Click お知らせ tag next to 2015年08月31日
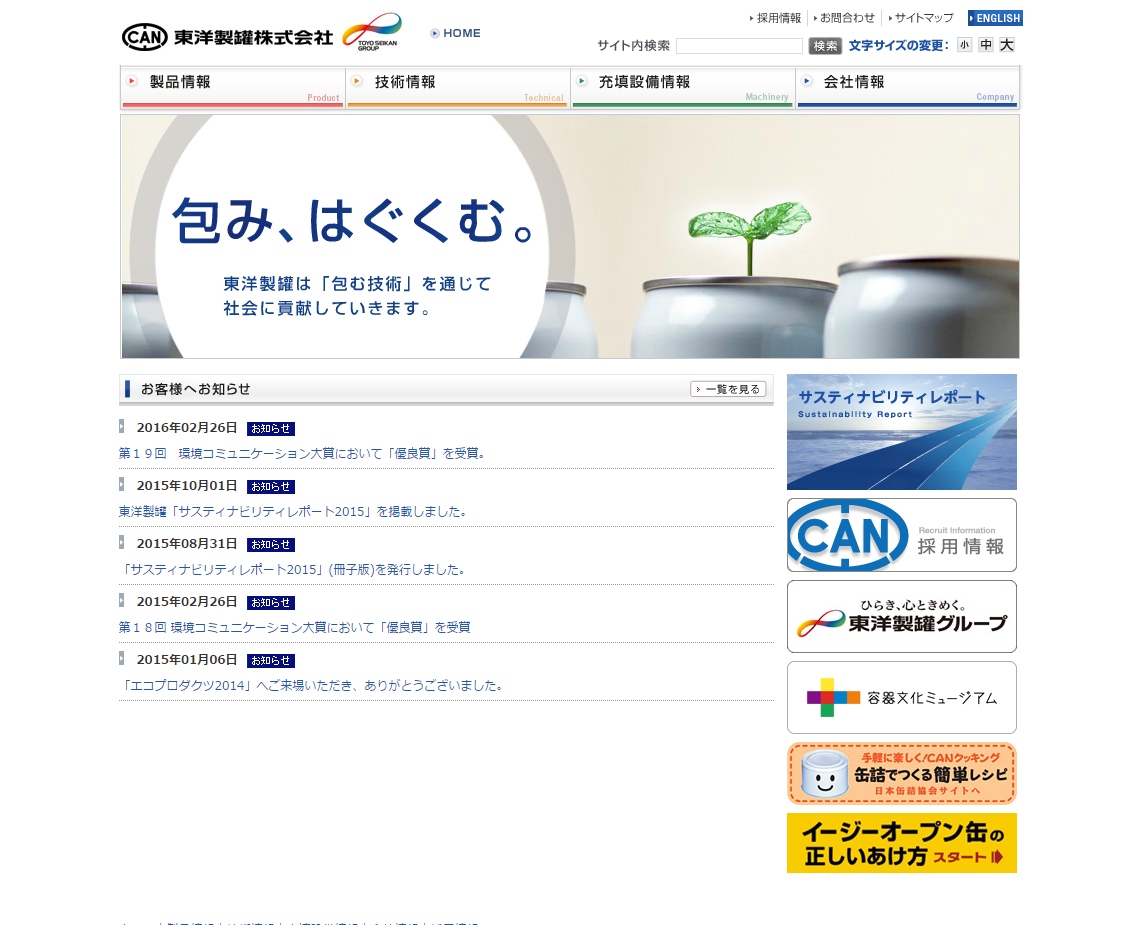Screen dimensions: 1141x925 click(x=271, y=544)
